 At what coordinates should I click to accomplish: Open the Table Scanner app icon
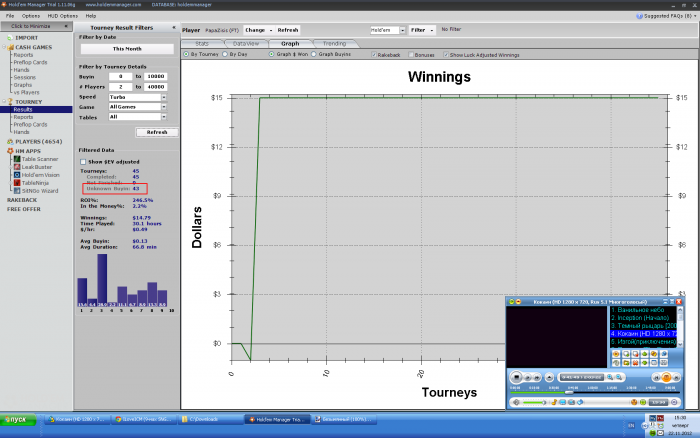coord(17,159)
